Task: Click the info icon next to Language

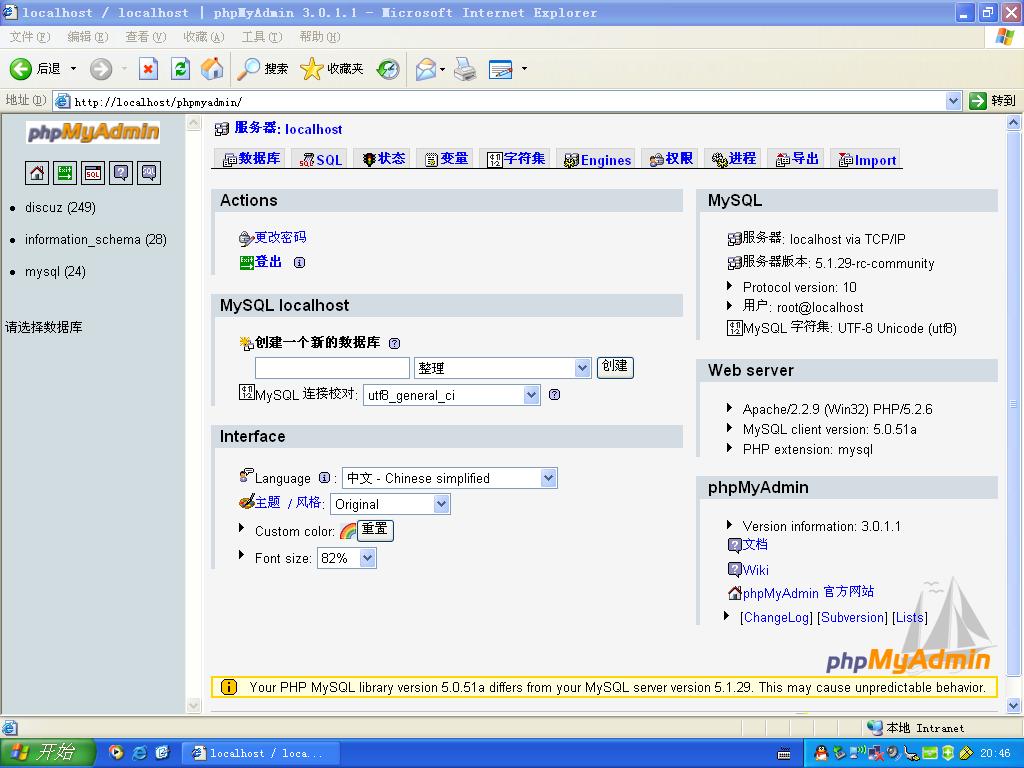Action: 324,478
